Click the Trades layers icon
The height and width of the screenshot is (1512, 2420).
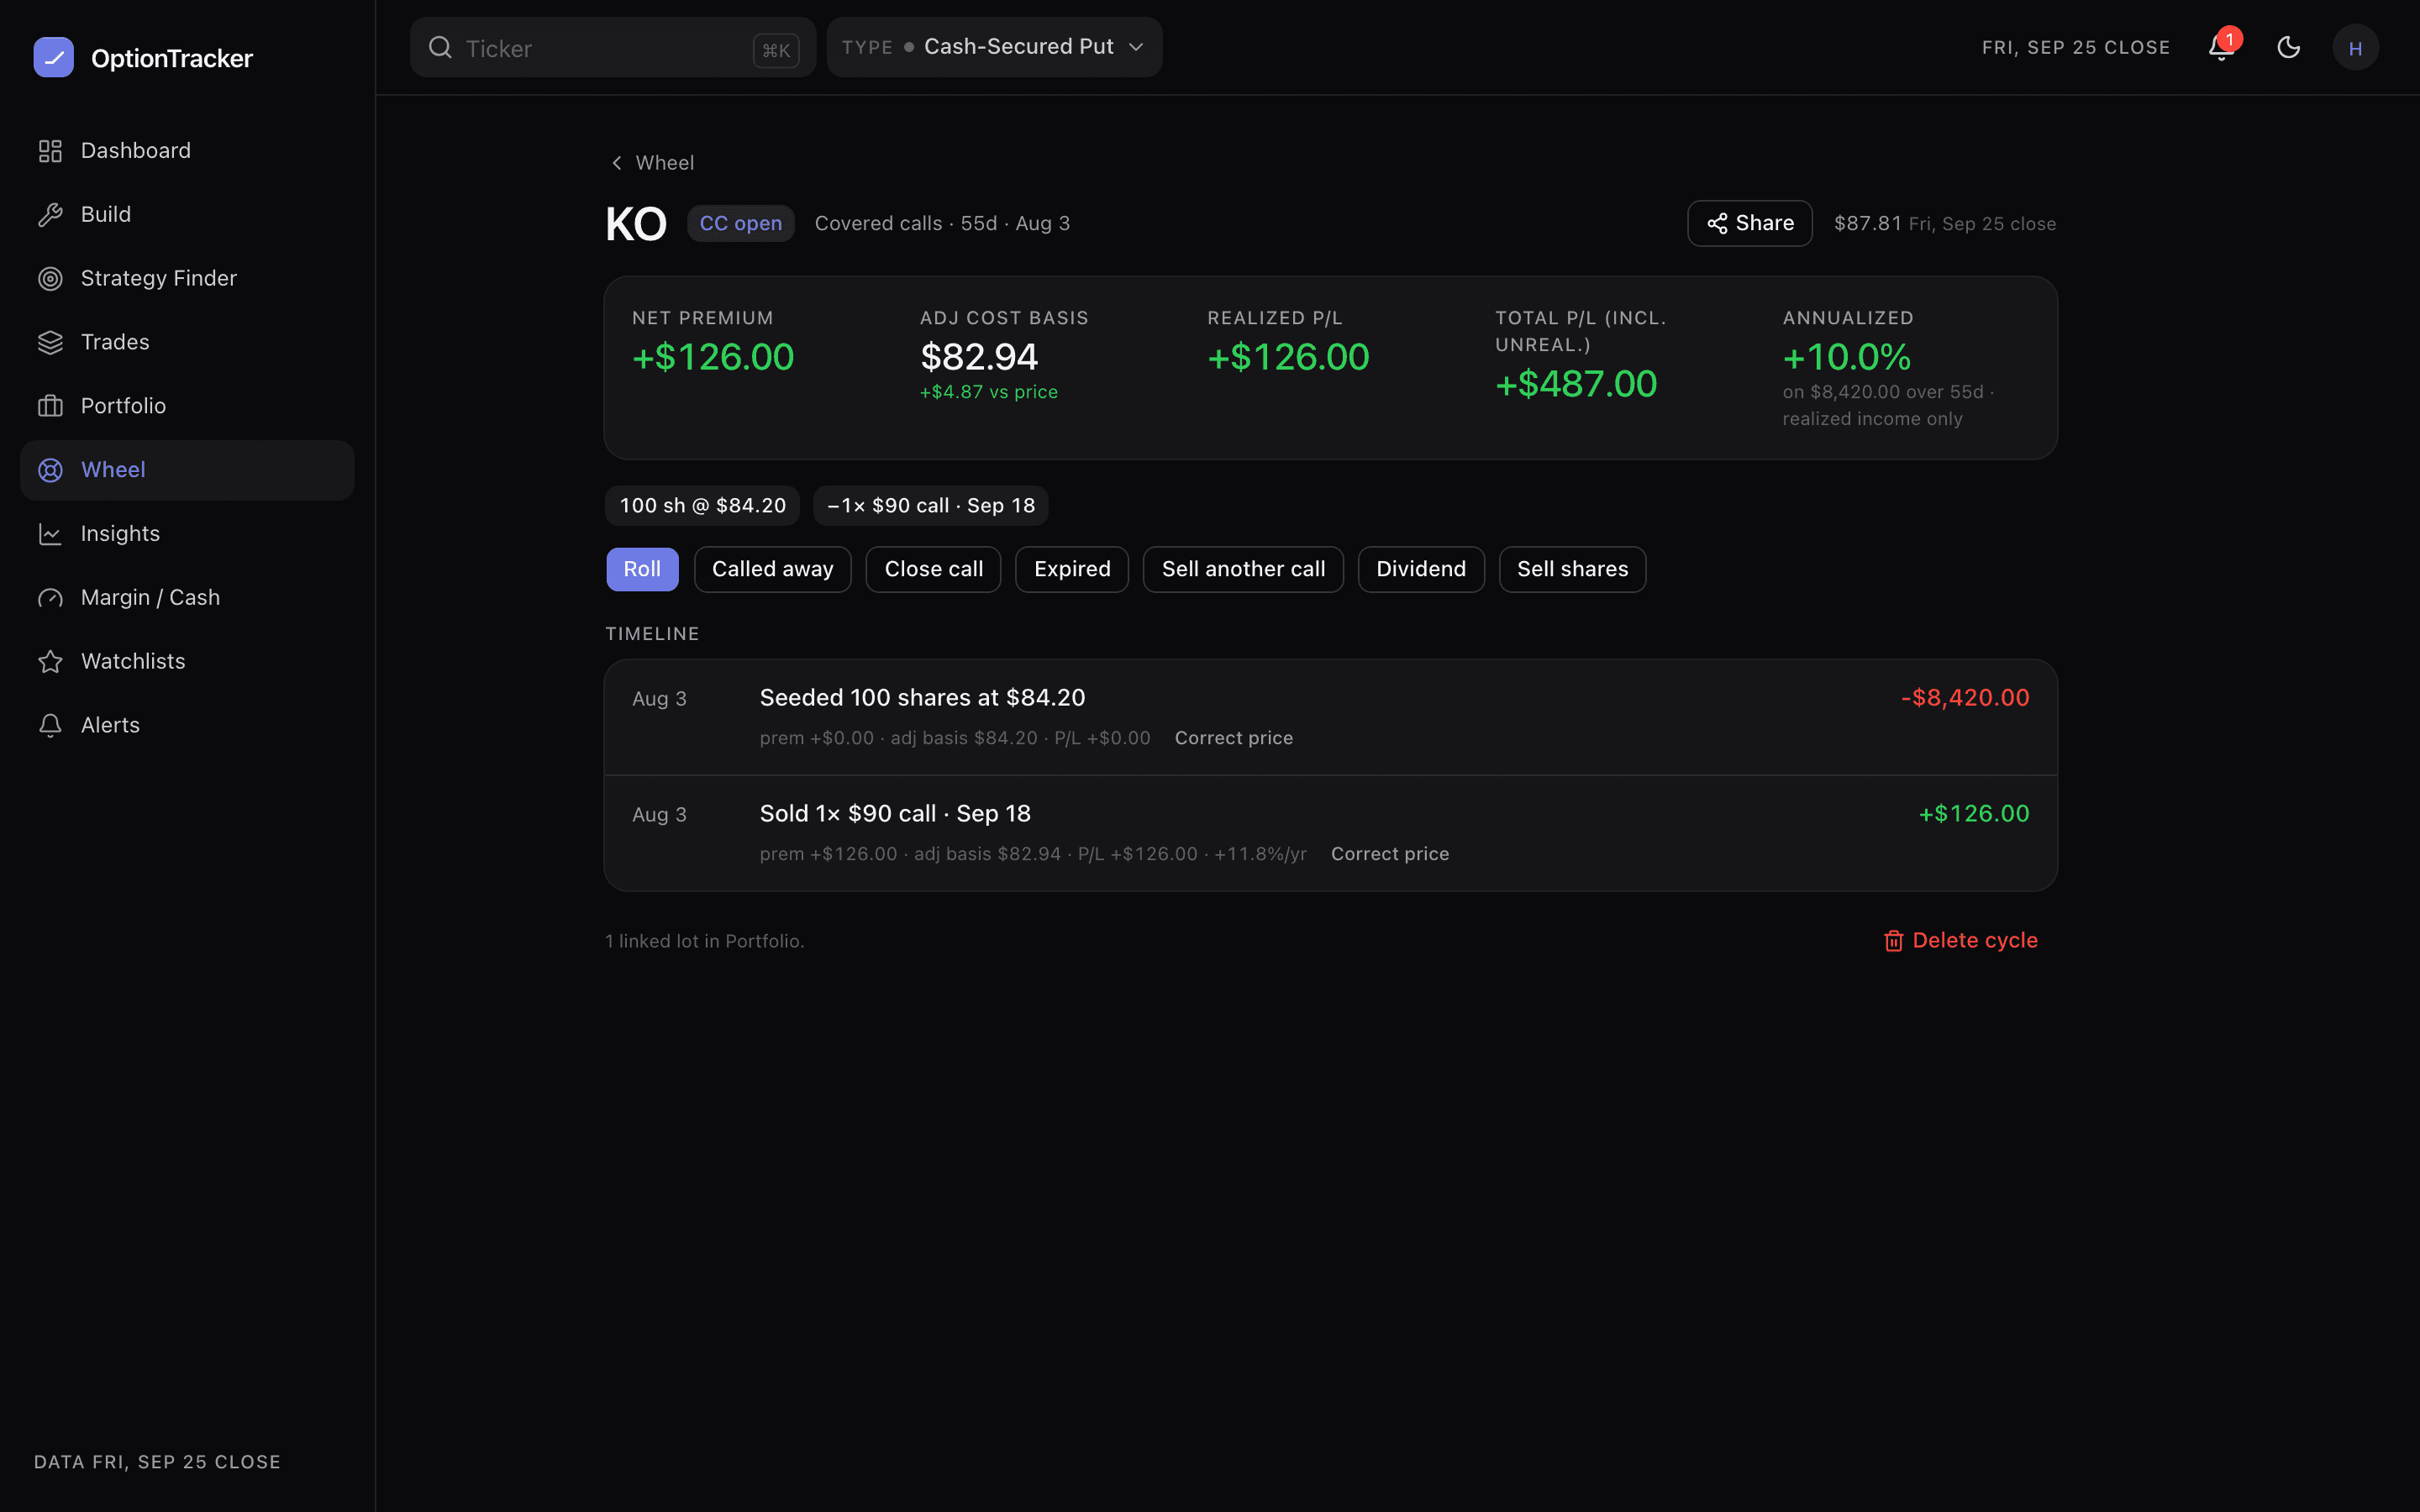(x=50, y=343)
